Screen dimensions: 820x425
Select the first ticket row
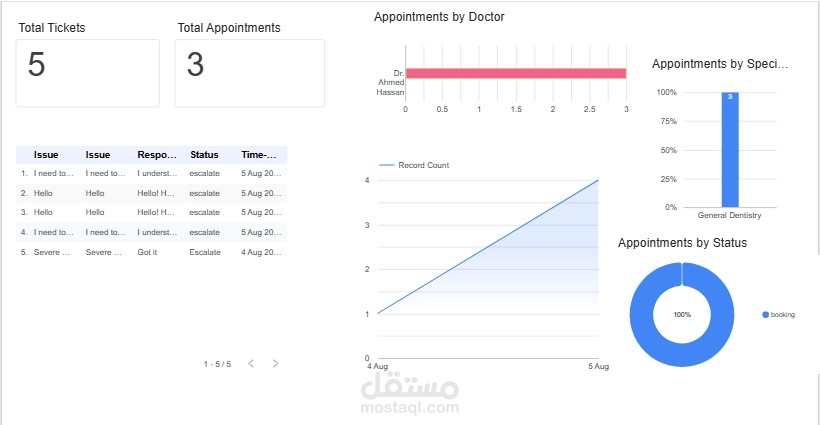tap(152, 174)
